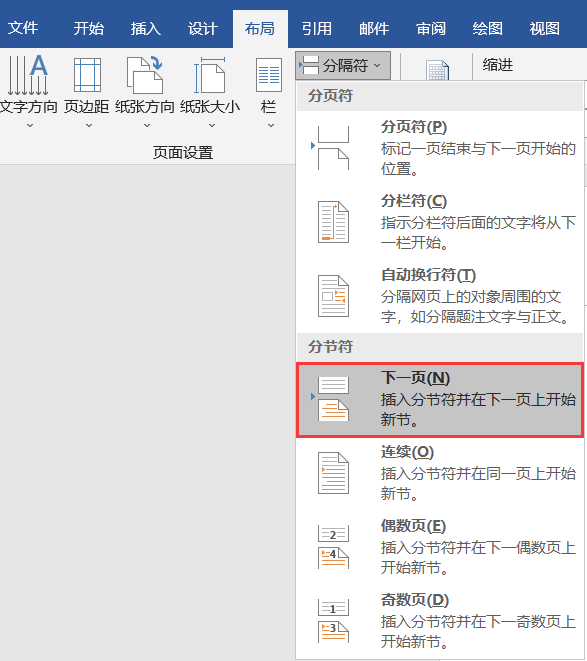Click the 文字方向 text direction icon
The image size is (587, 661).
pos(28,75)
